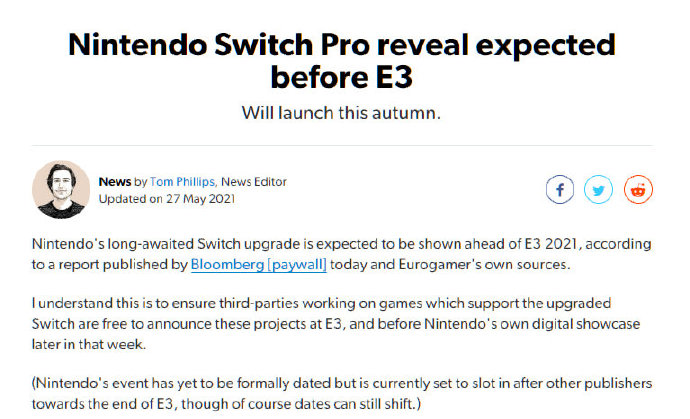
Task: Click "before E3" in the headline
Action: pos(342,77)
